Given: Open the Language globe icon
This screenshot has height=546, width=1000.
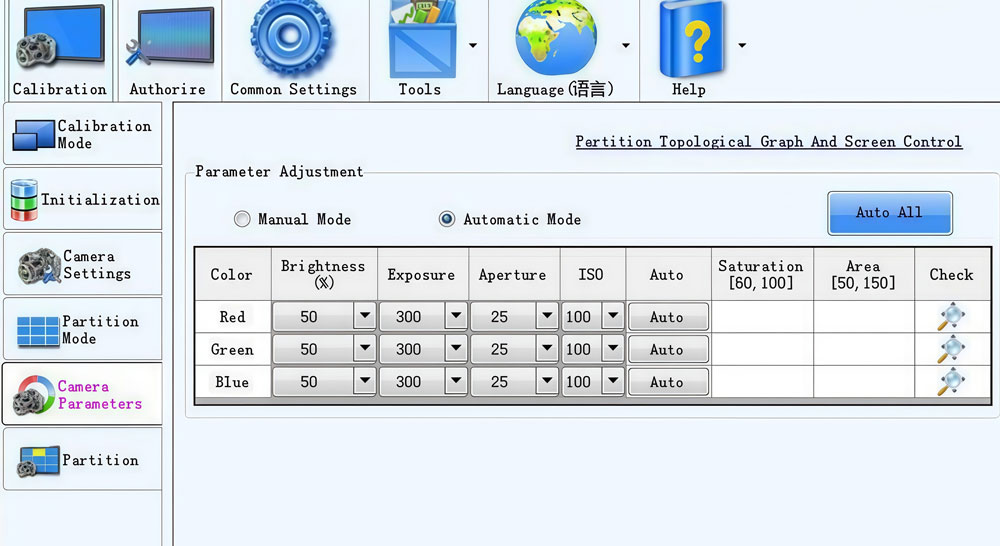Looking at the screenshot, I should pos(555,38).
